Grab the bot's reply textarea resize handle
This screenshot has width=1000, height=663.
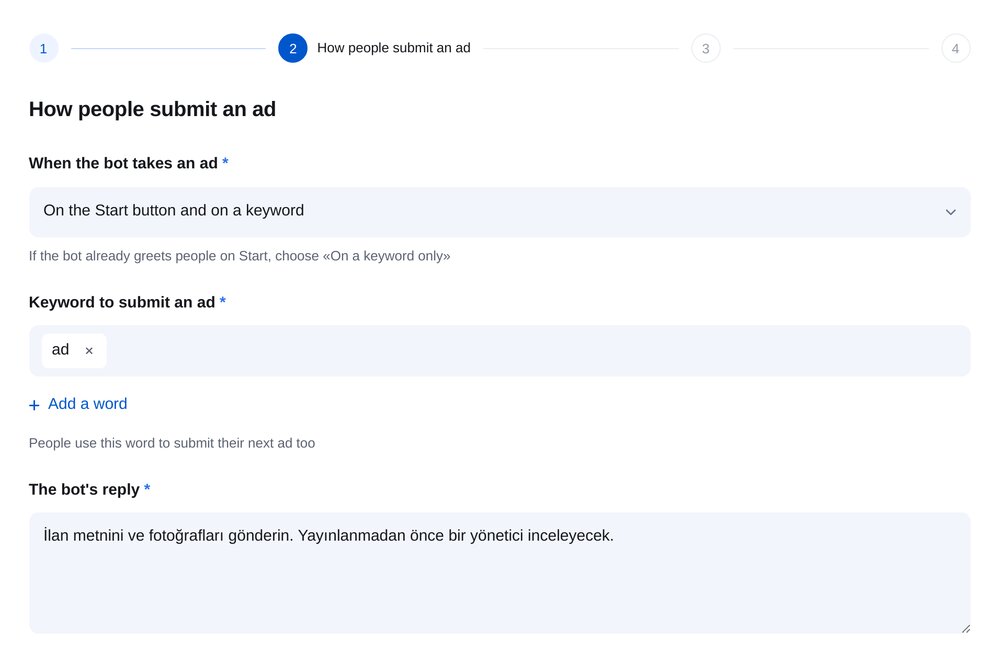point(966,629)
